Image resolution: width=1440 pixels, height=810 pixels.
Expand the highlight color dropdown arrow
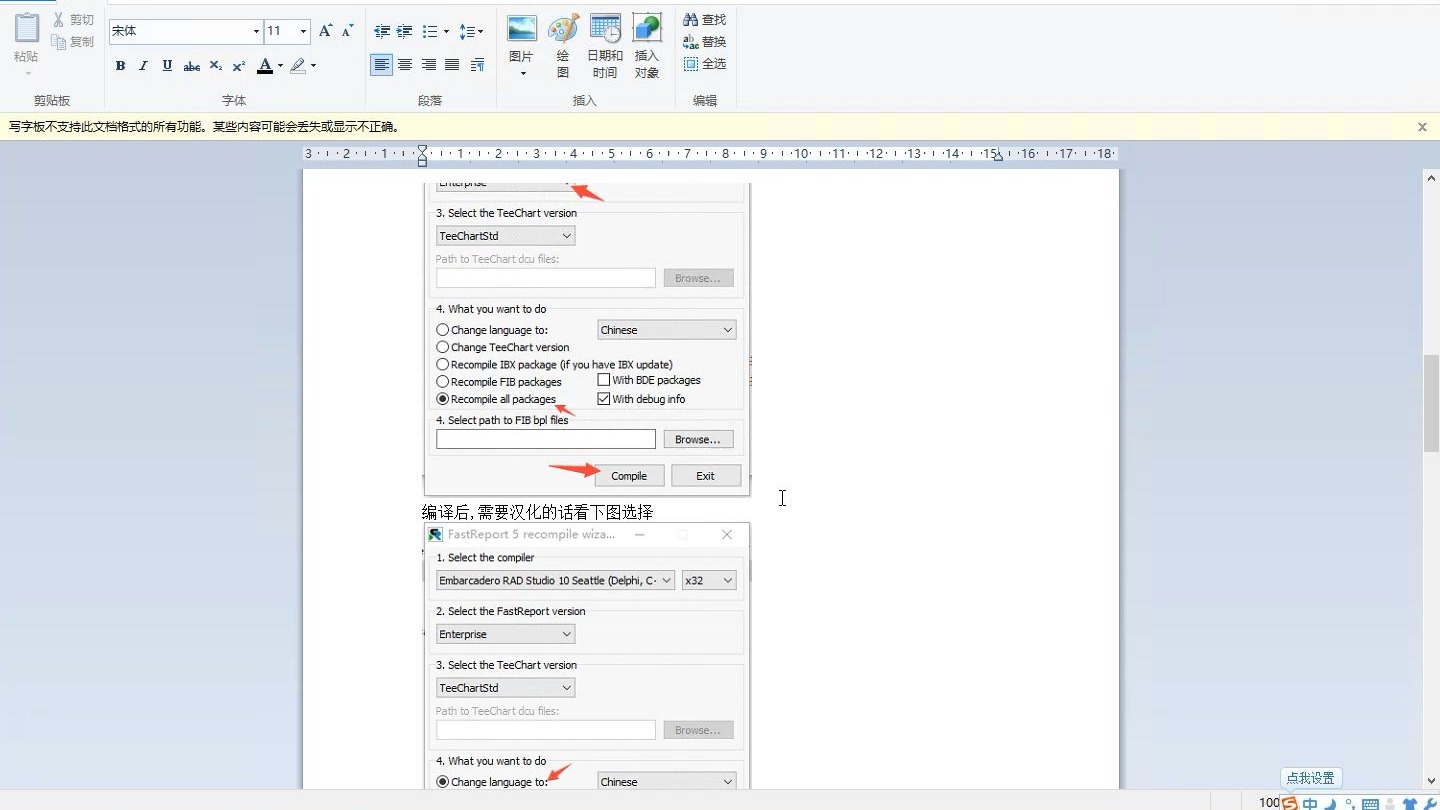pyautogui.click(x=313, y=66)
